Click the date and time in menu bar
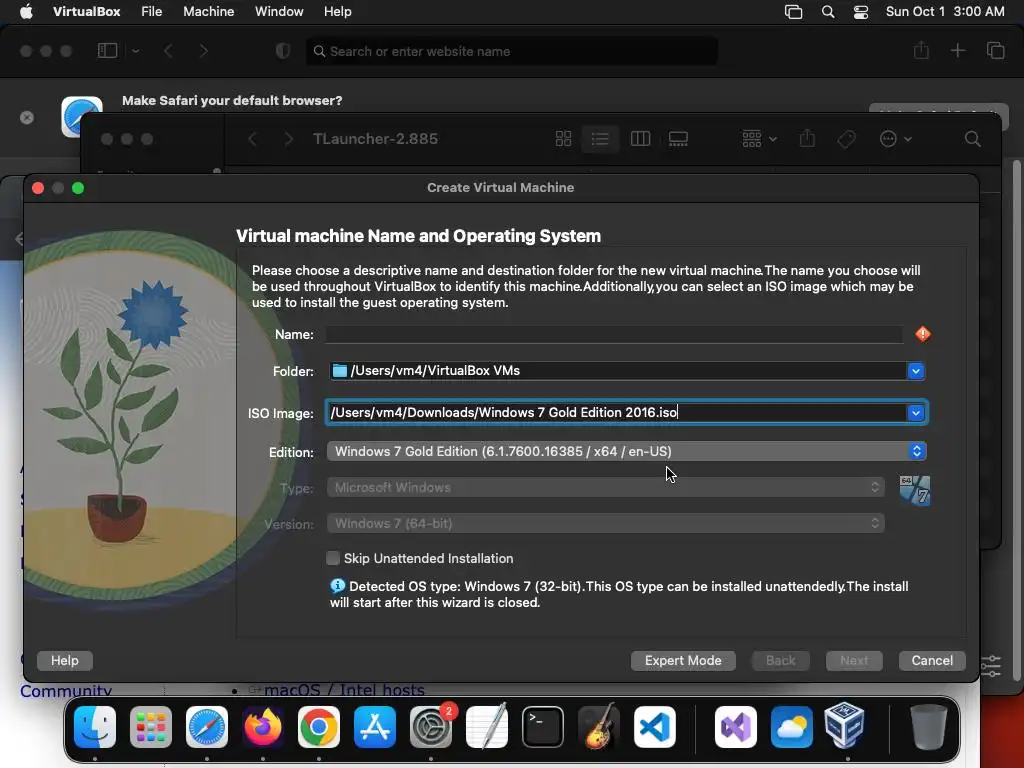 [x=945, y=12]
